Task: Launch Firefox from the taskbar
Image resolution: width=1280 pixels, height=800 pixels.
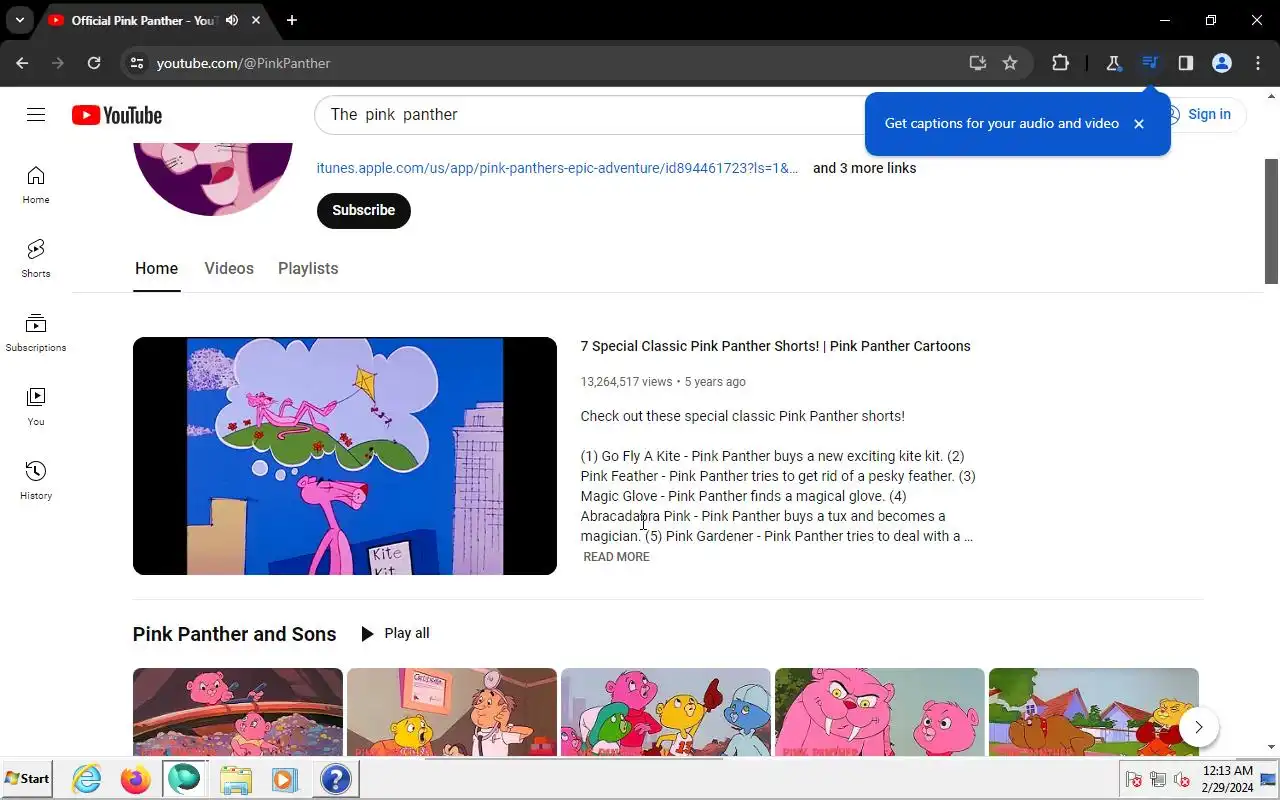Action: 135,778
